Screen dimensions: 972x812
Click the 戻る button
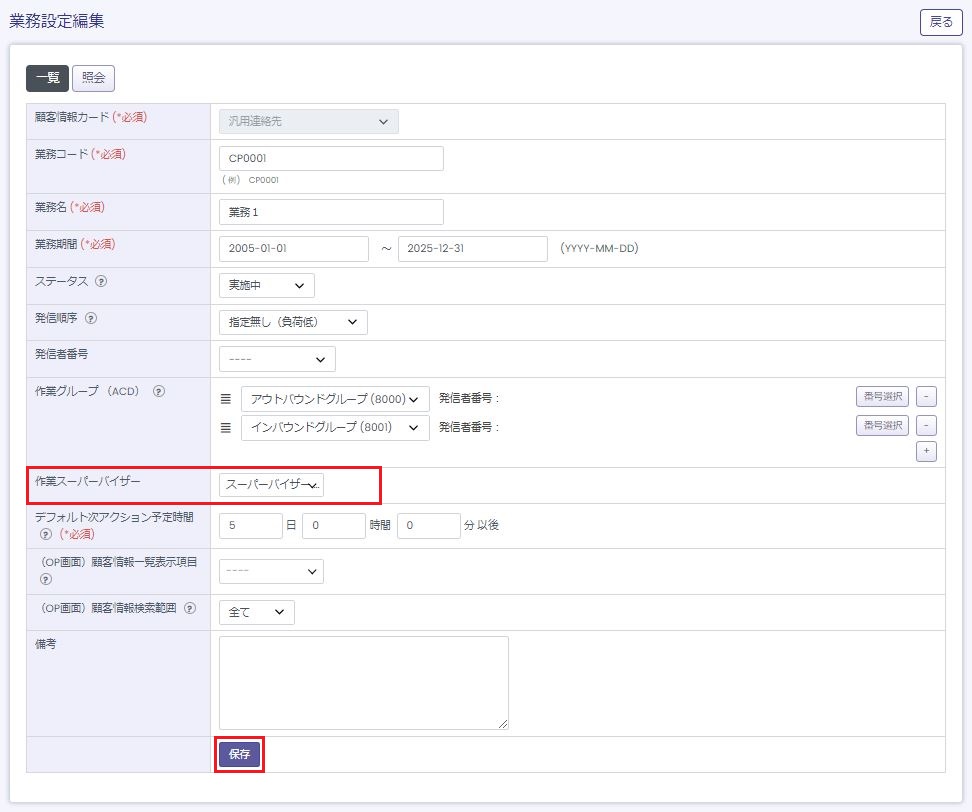941,22
